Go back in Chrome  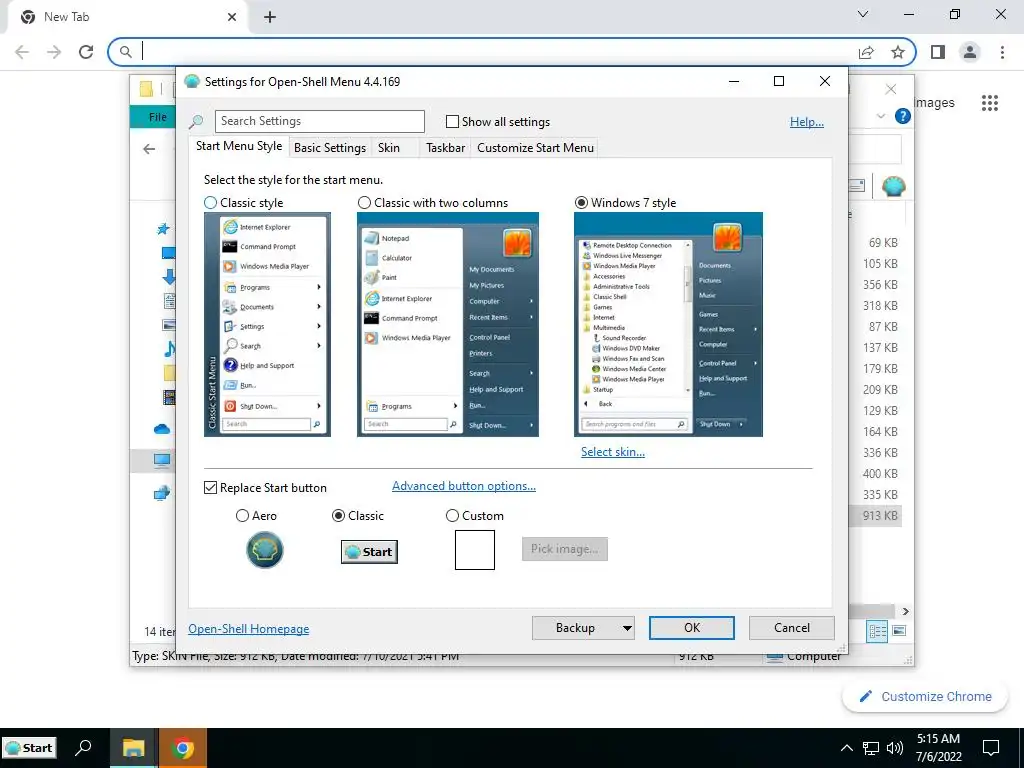pos(22,52)
